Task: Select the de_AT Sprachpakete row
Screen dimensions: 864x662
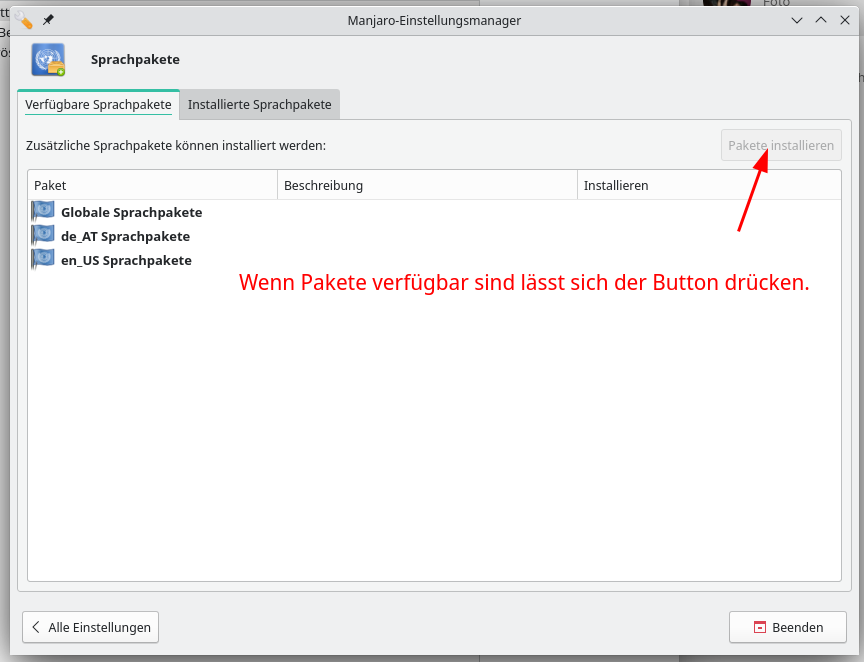Action: [x=434, y=236]
